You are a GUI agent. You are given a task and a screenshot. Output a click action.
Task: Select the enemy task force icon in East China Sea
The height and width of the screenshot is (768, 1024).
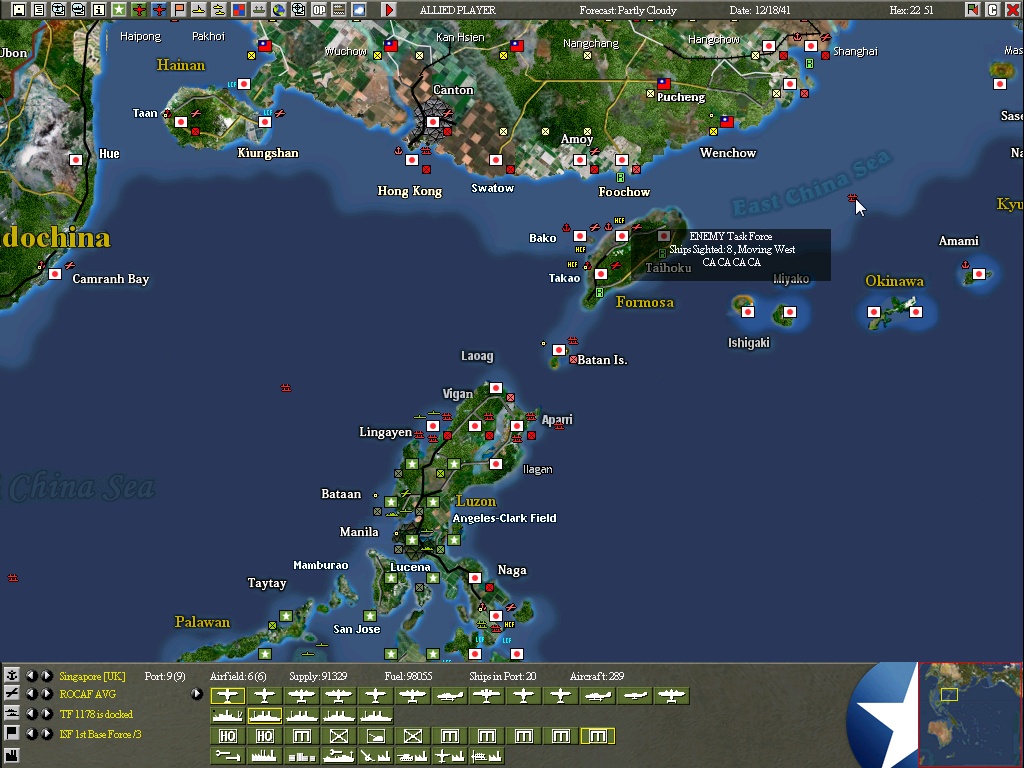click(x=852, y=197)
